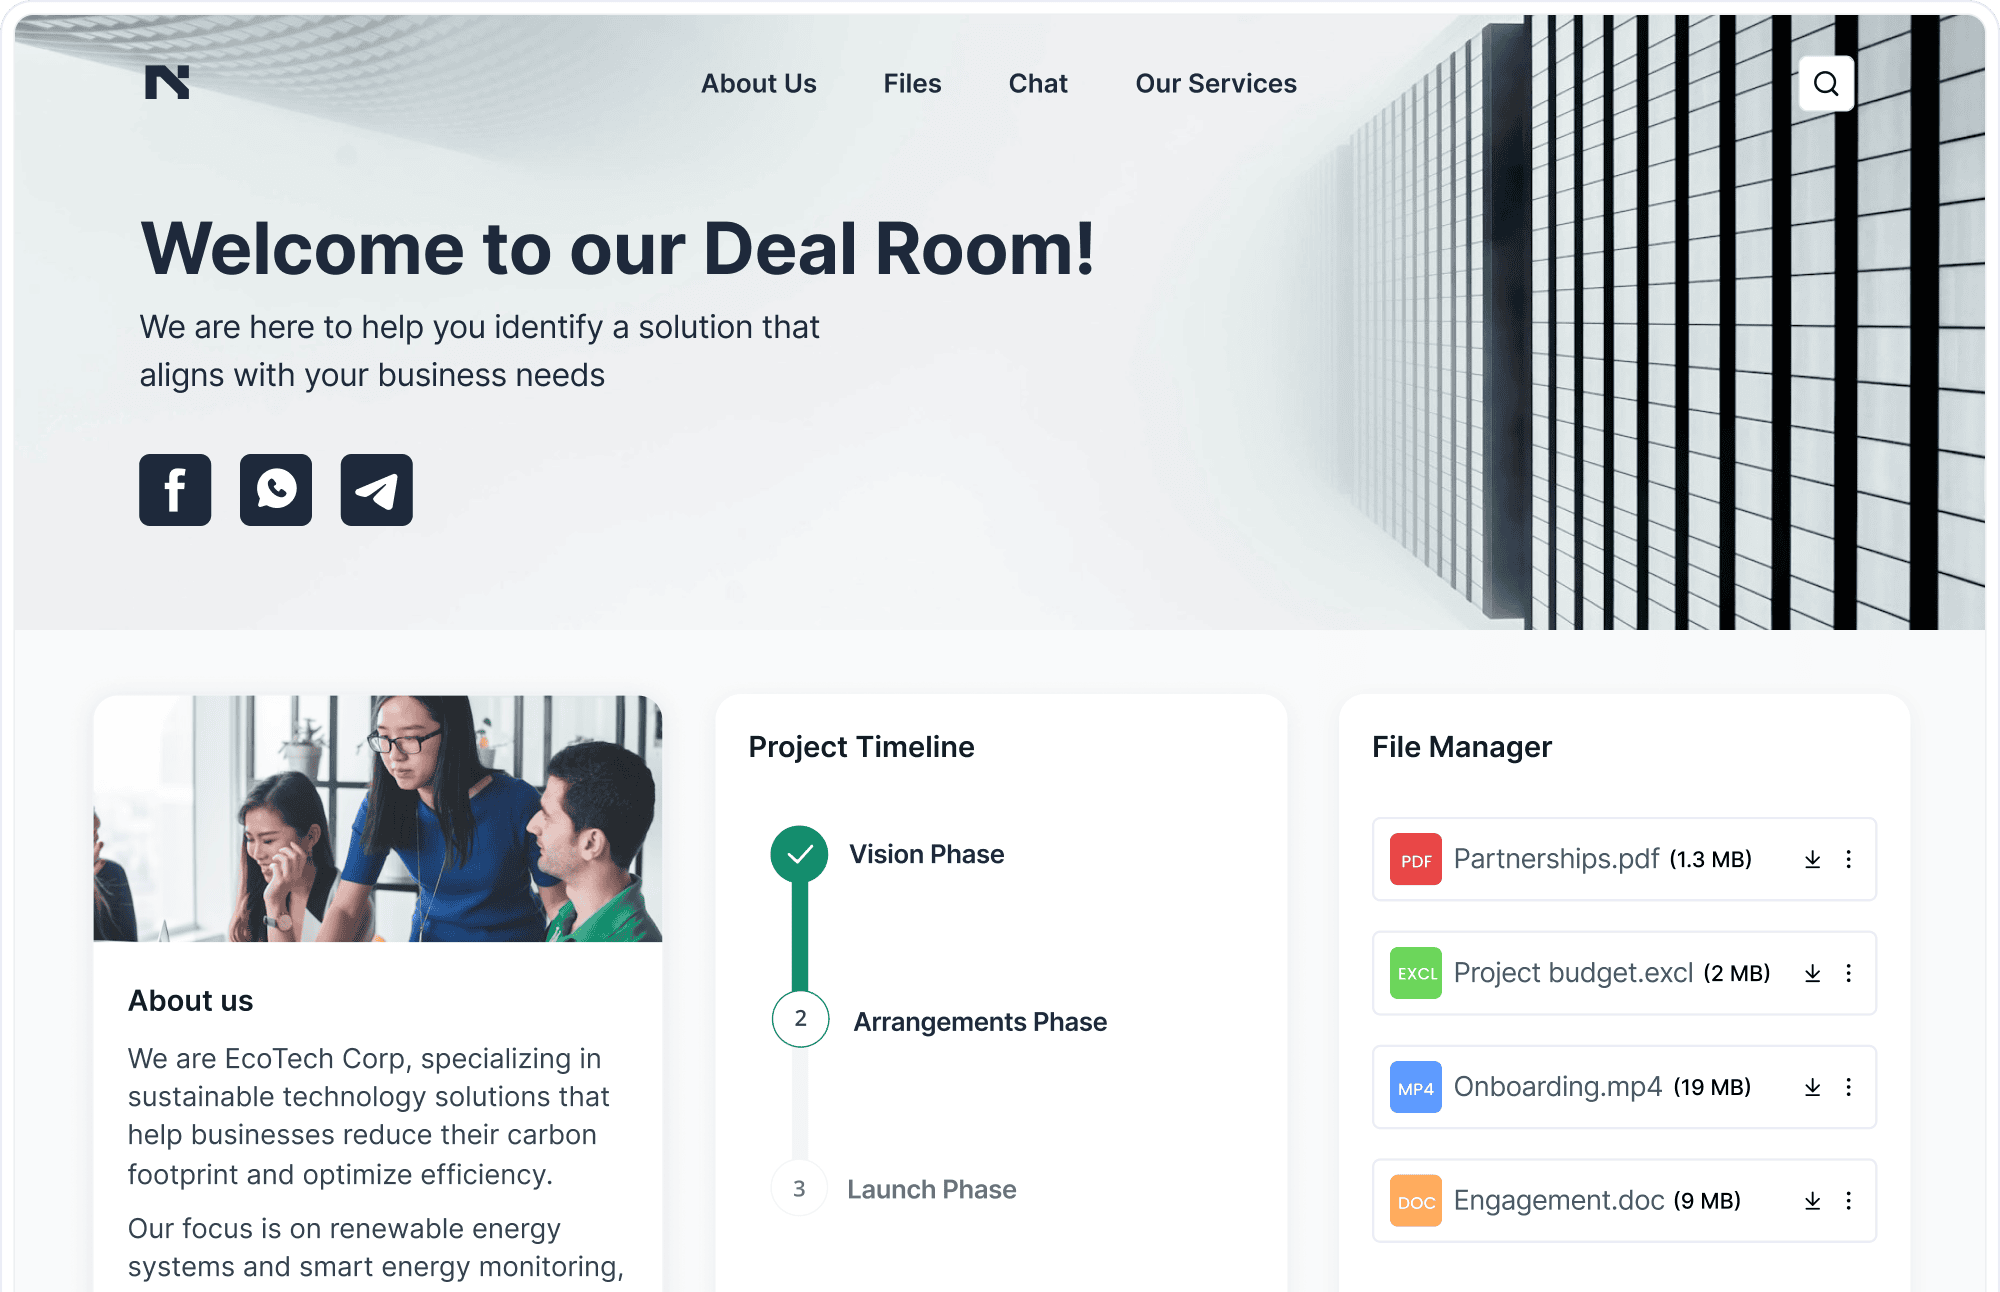Navigate to the Our Services menu item

click(1216, 83)
